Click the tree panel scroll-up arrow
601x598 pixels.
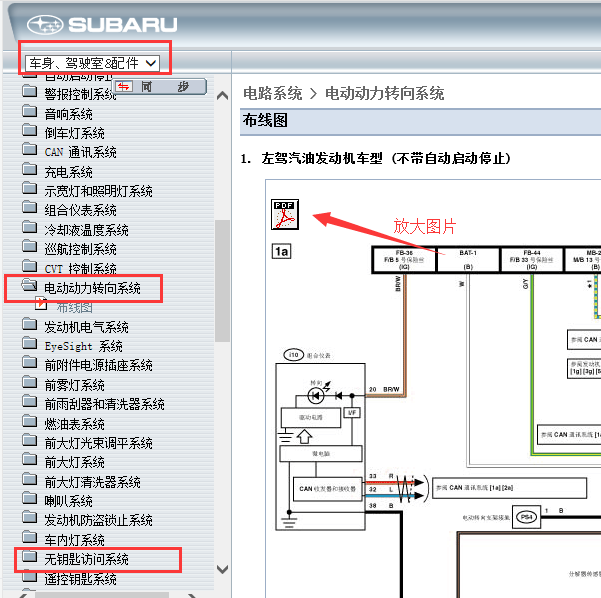point(222,95)
